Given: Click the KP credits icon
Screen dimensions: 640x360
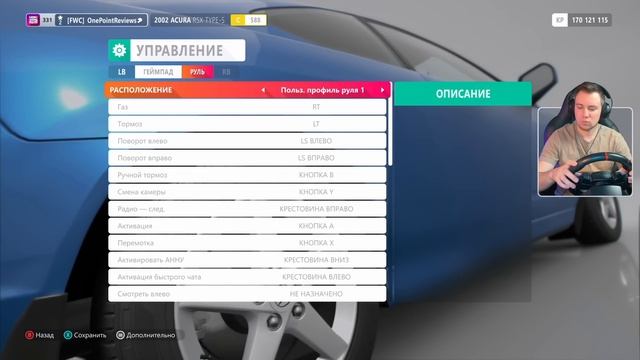Looking at the screenshot, I should click(560, 20).
